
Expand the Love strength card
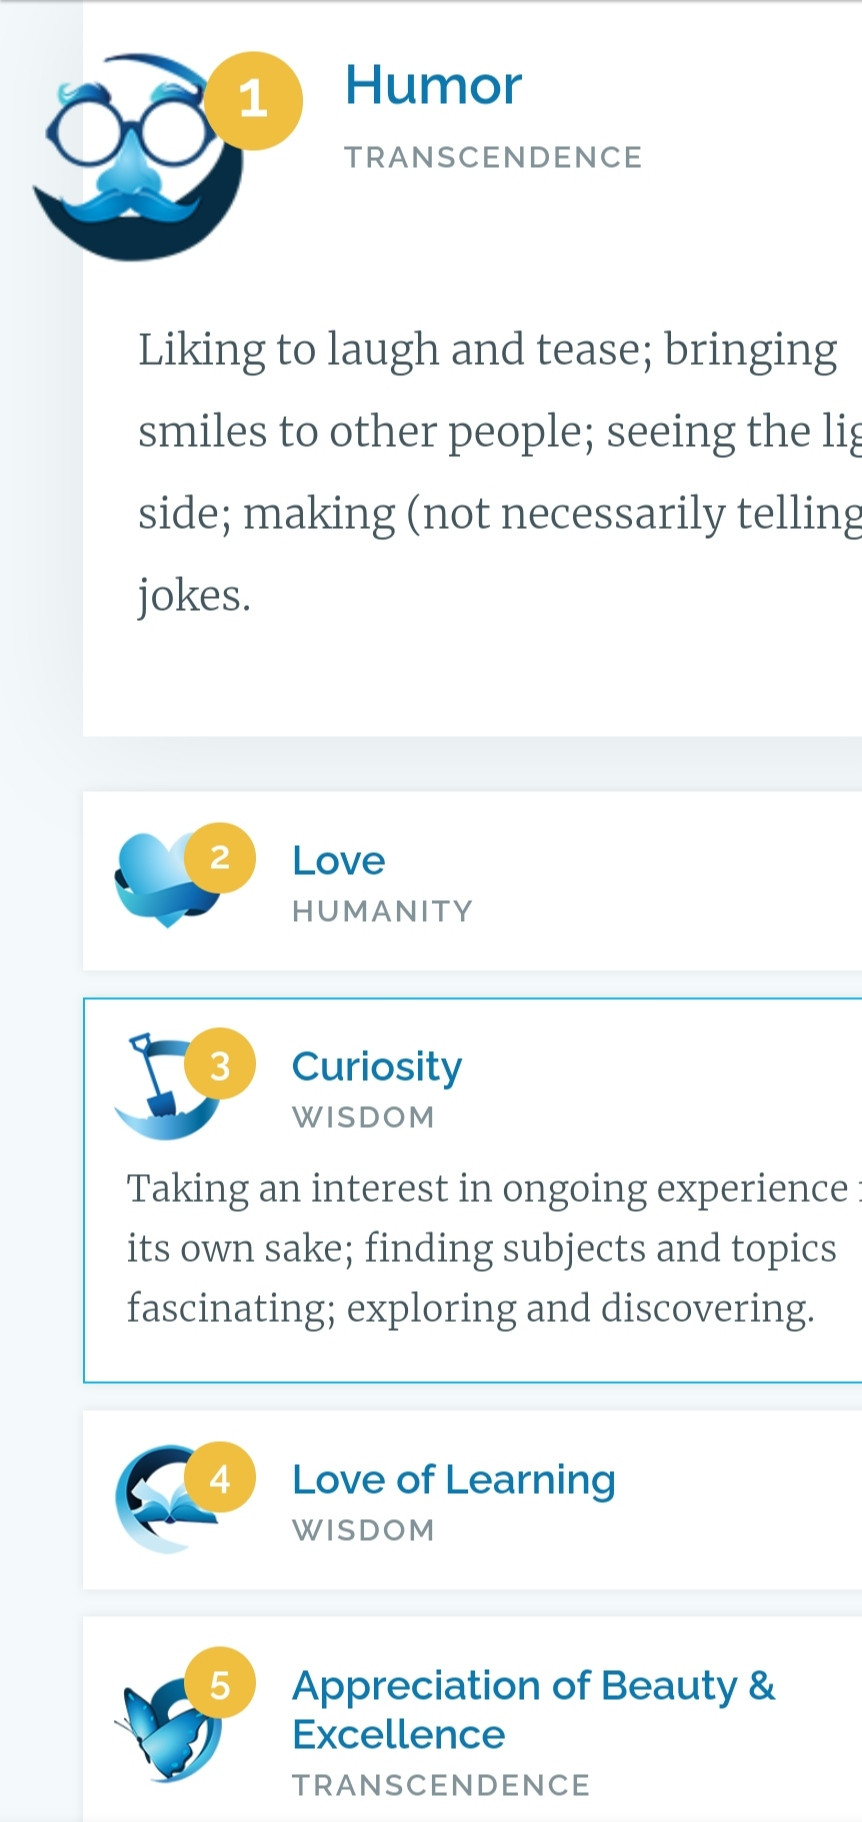coord(472,881)
